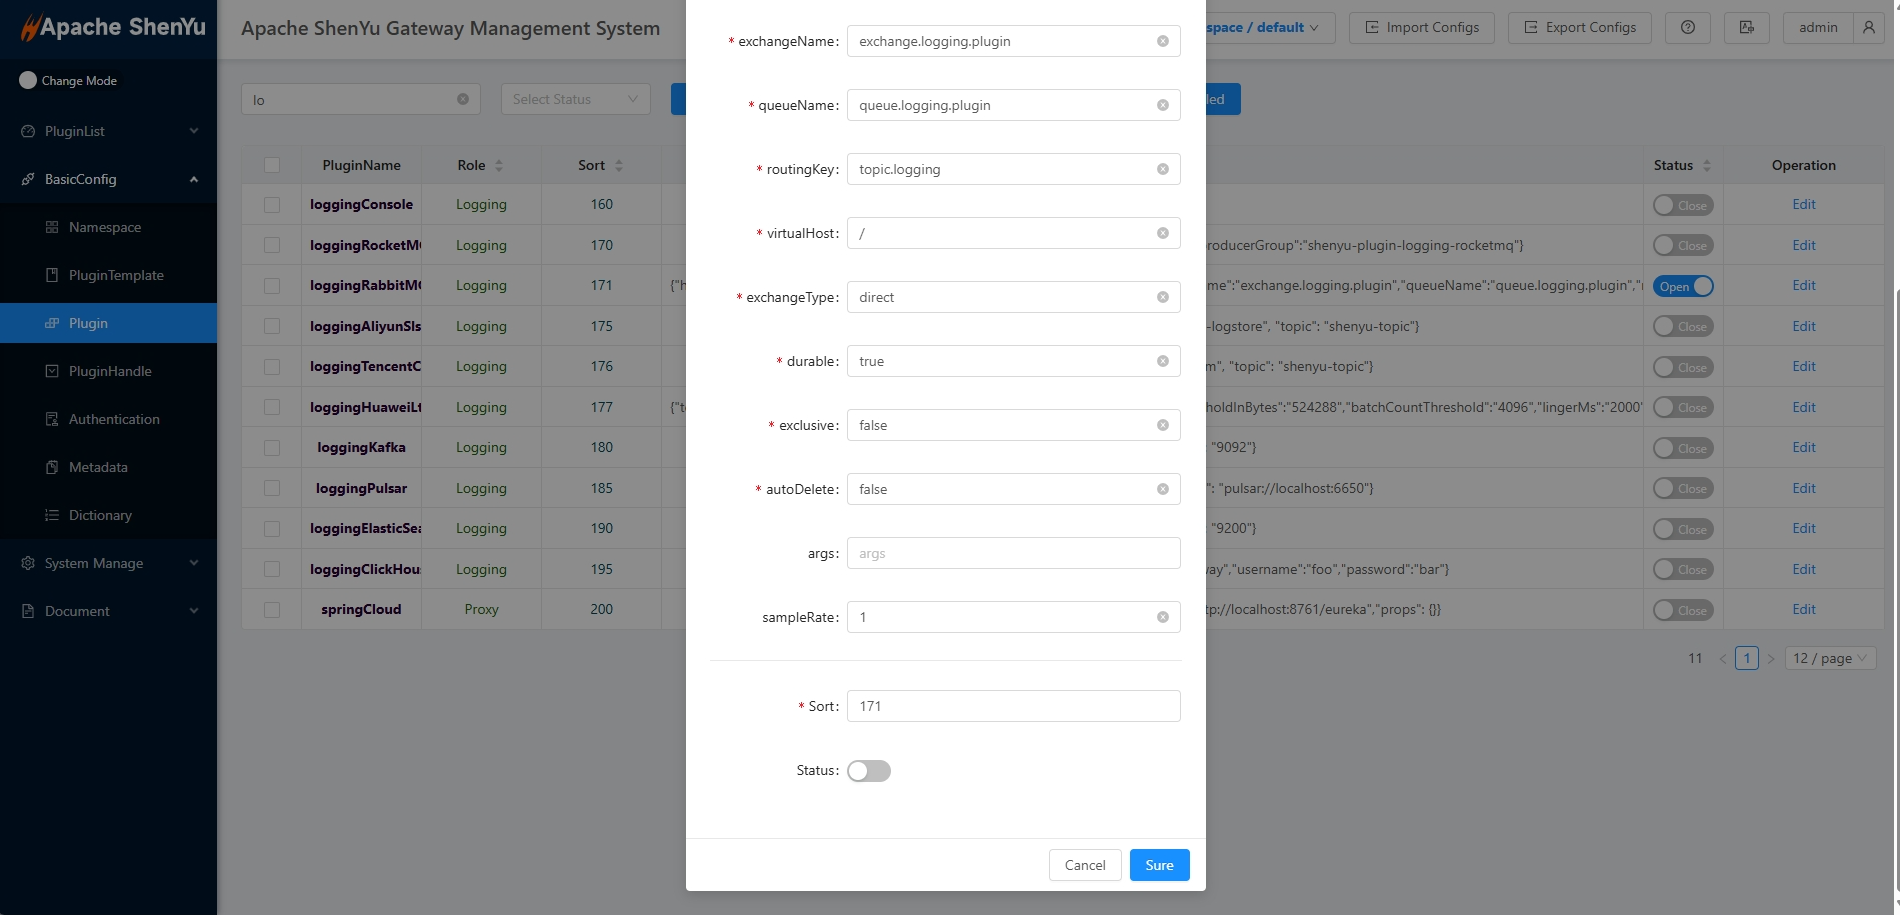
Task: Click the clear icon in sampleRate field
Action: (x=1162, y=617)
